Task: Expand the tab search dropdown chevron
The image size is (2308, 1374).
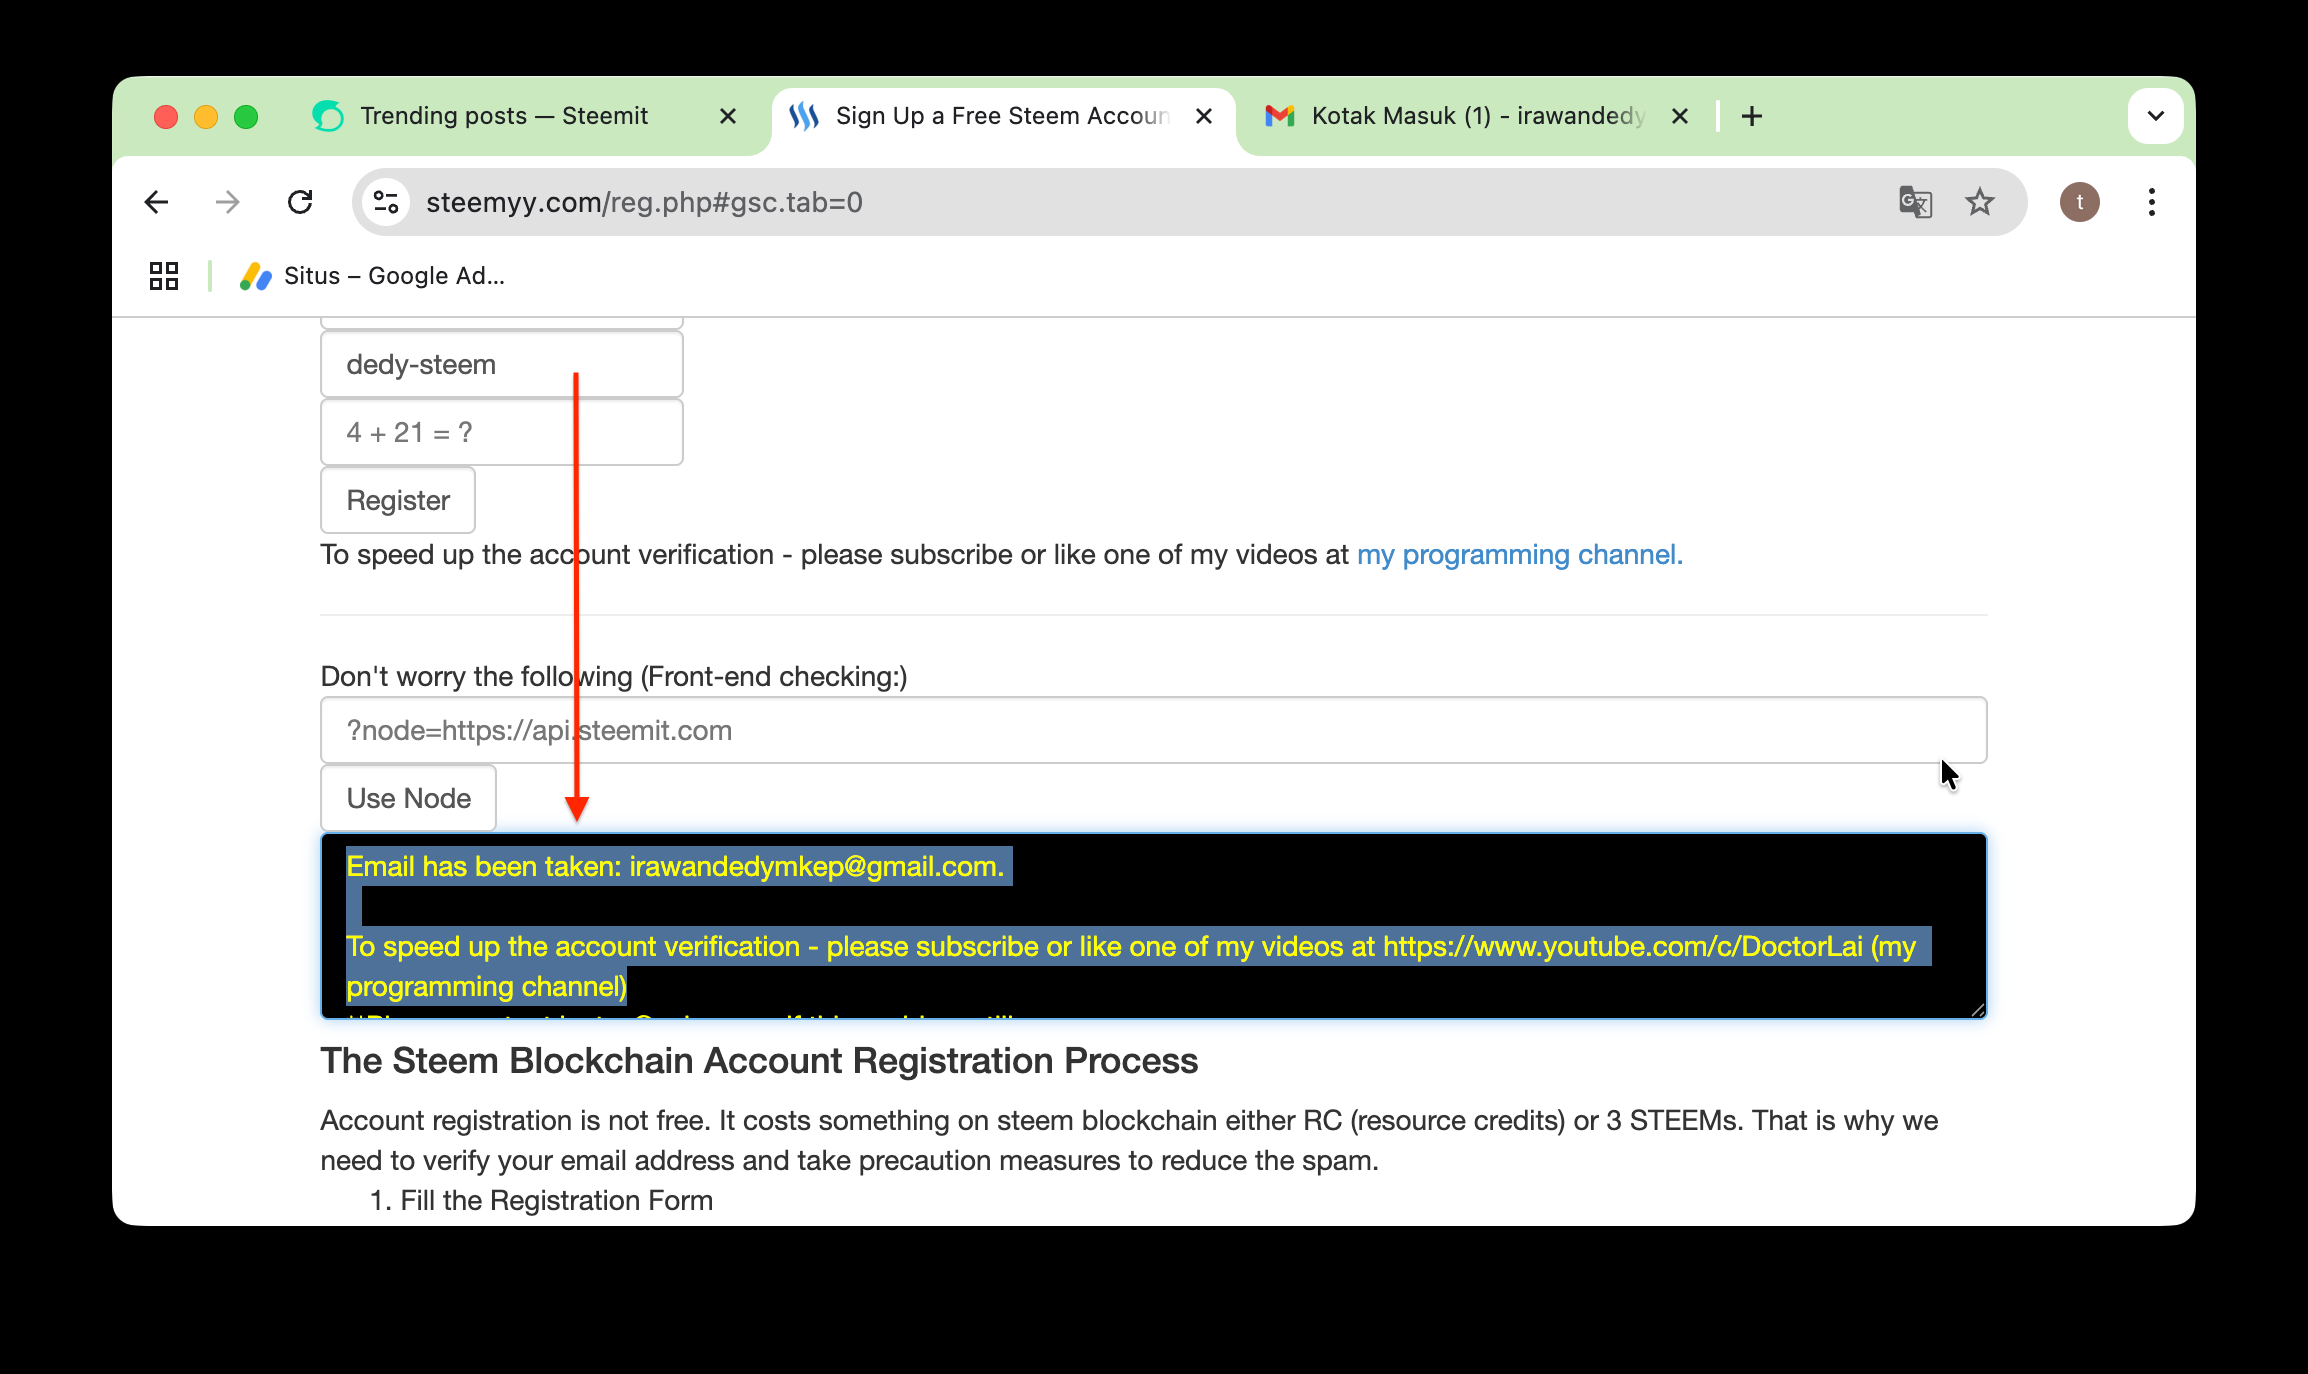Action: click(x=2156, y=116)
